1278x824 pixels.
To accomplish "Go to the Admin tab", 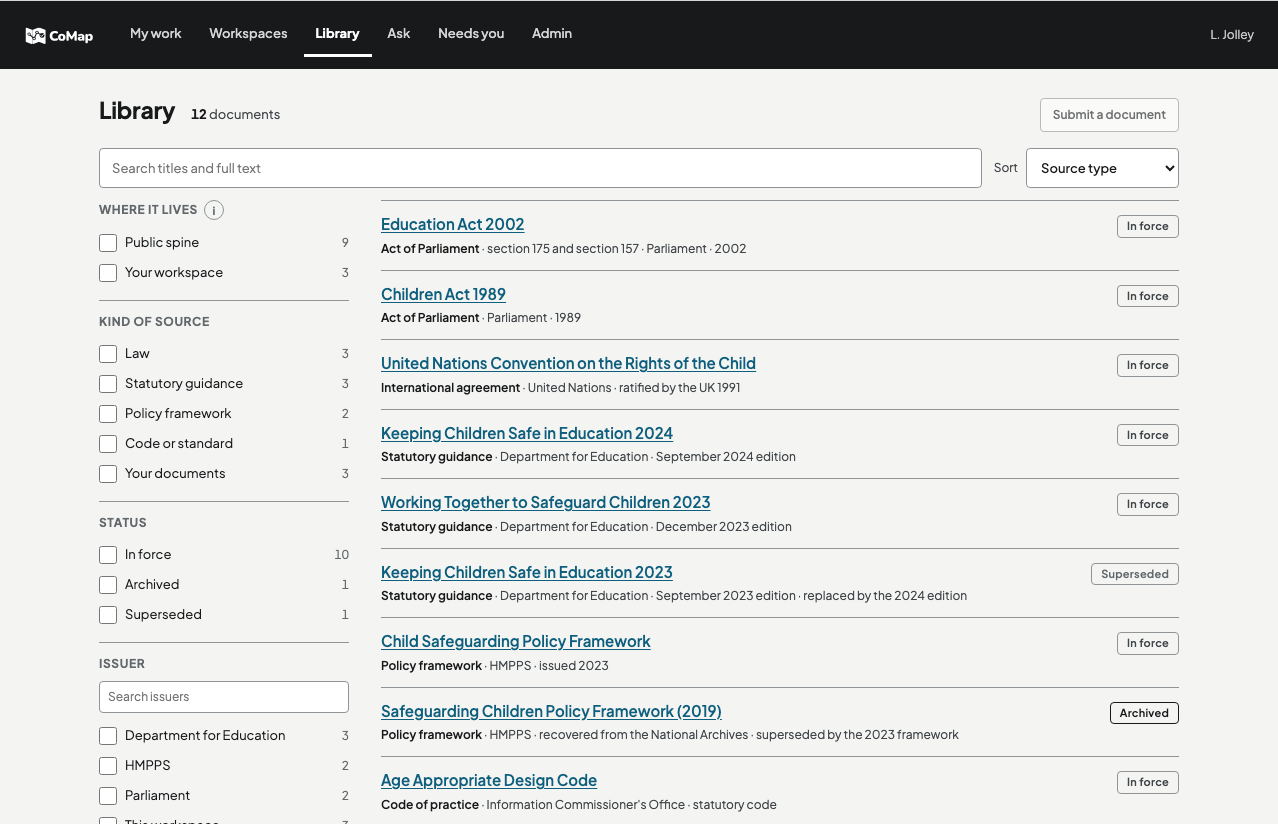I will [x=552, y=33].
